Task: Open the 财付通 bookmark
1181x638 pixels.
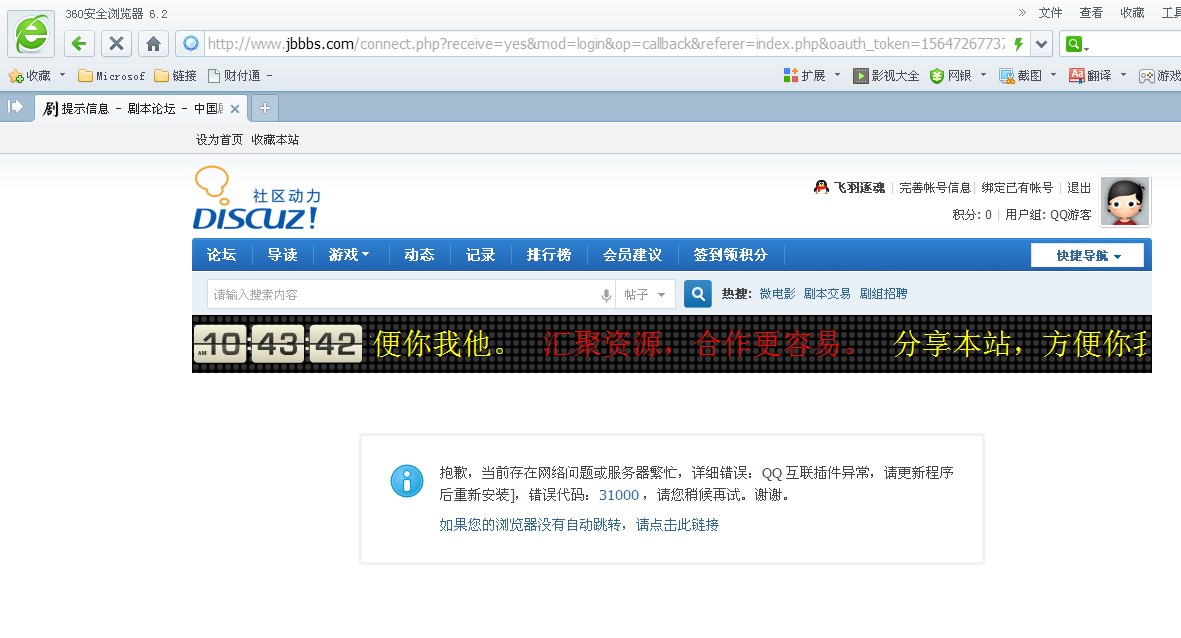Action: (x=234, y=76)
